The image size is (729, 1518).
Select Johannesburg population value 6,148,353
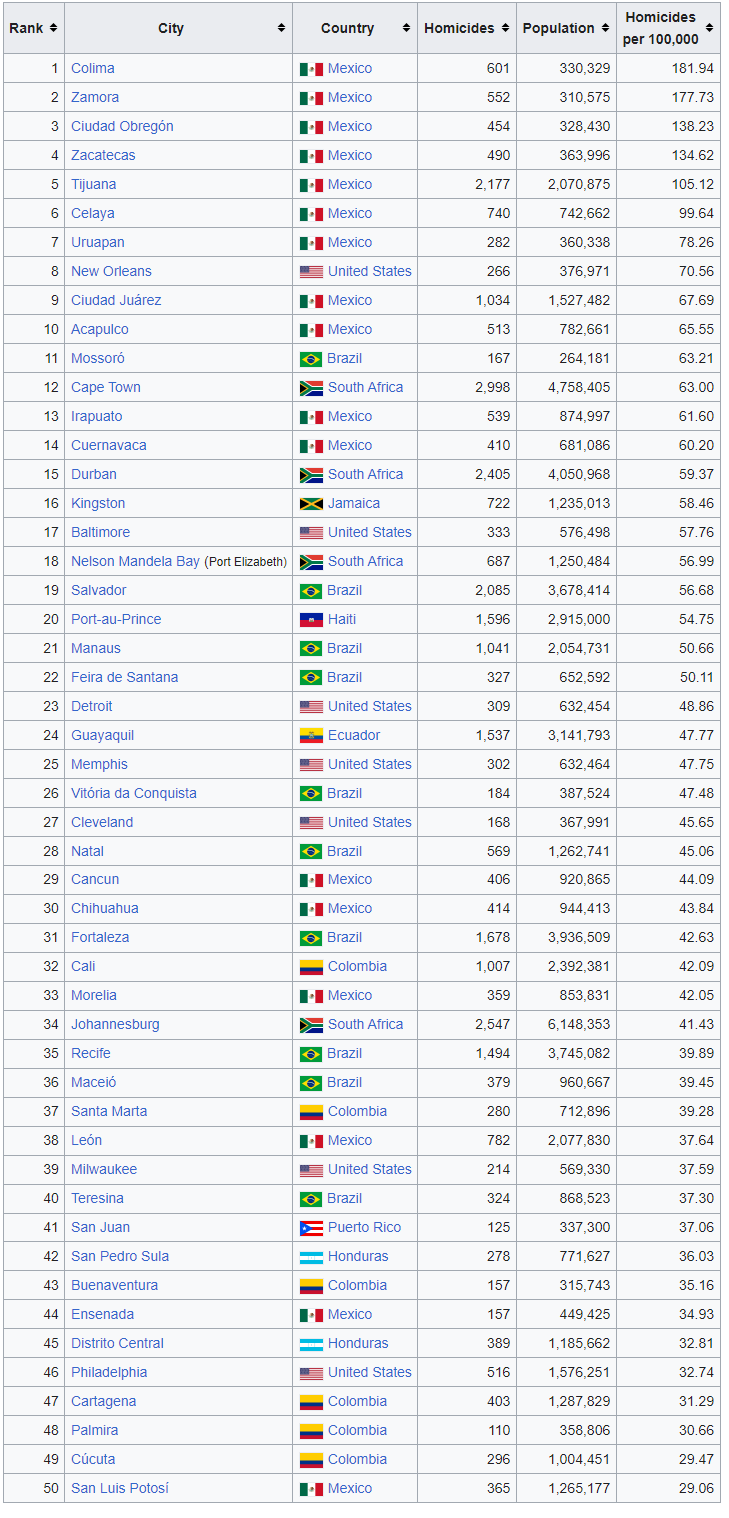579,1024
